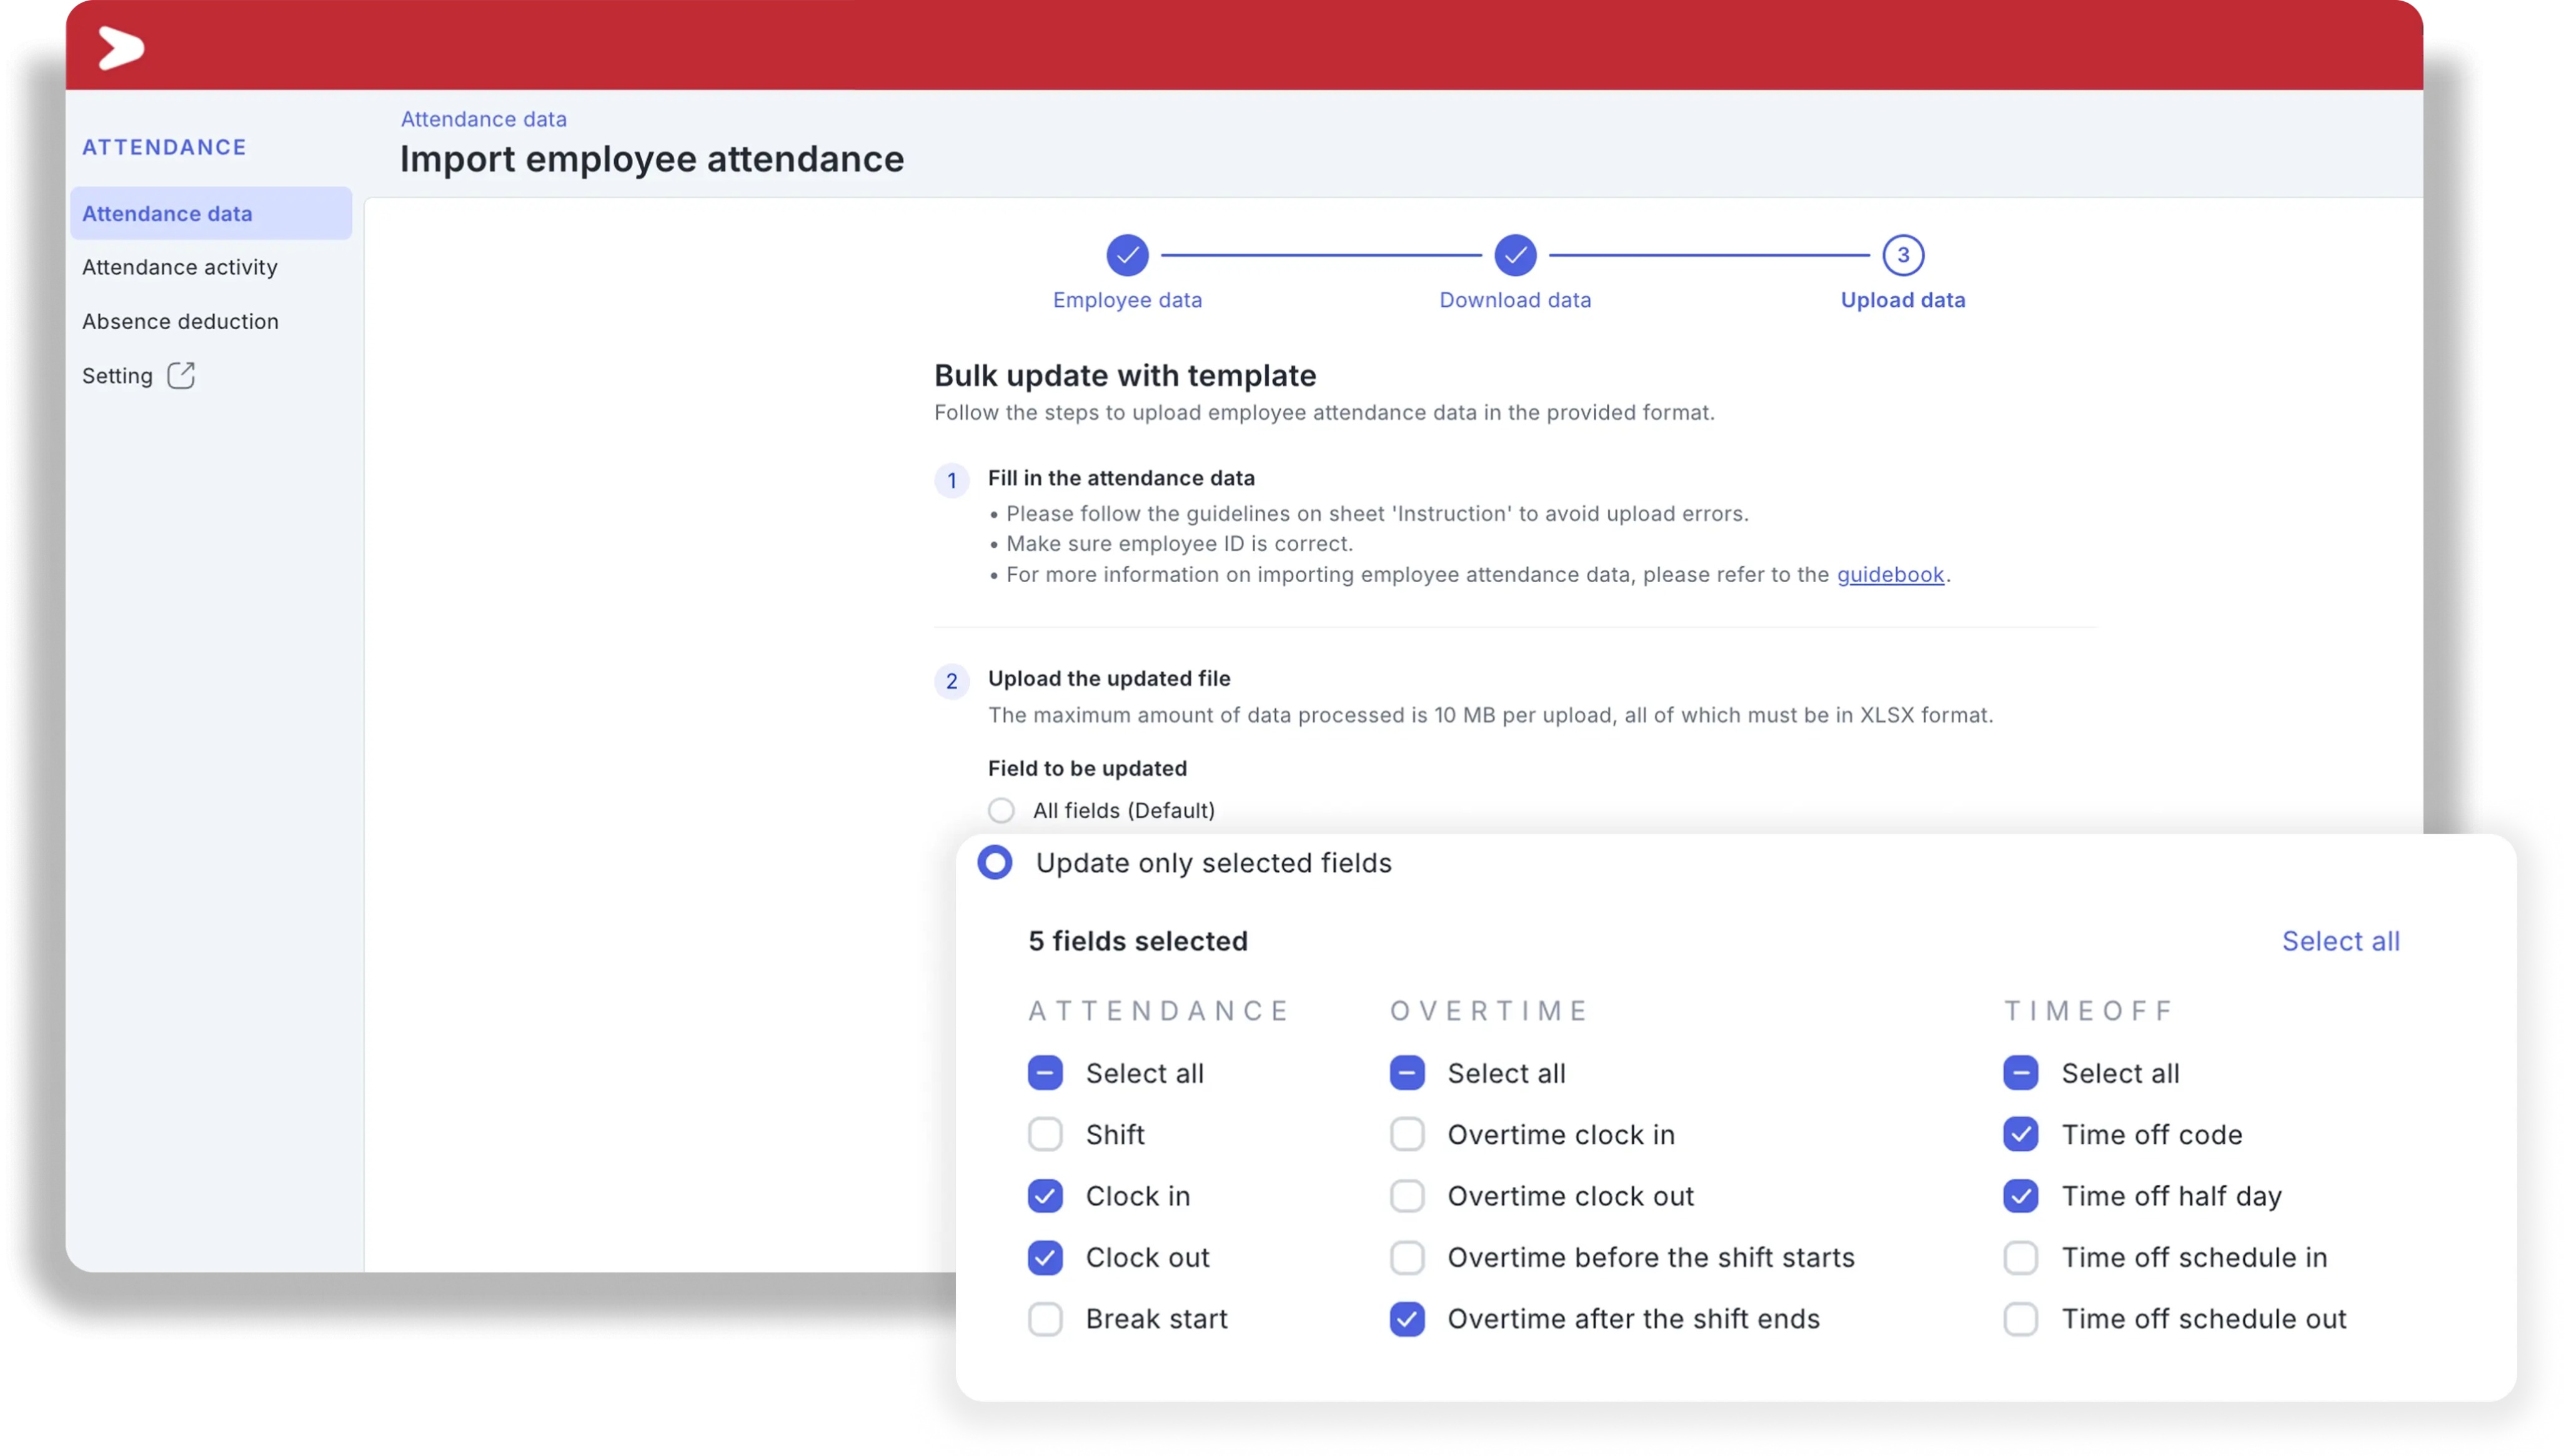This screenshot has height=1456, width=2564.
Task: Enable Break start checkbox
Action: coord(1045,1318)
